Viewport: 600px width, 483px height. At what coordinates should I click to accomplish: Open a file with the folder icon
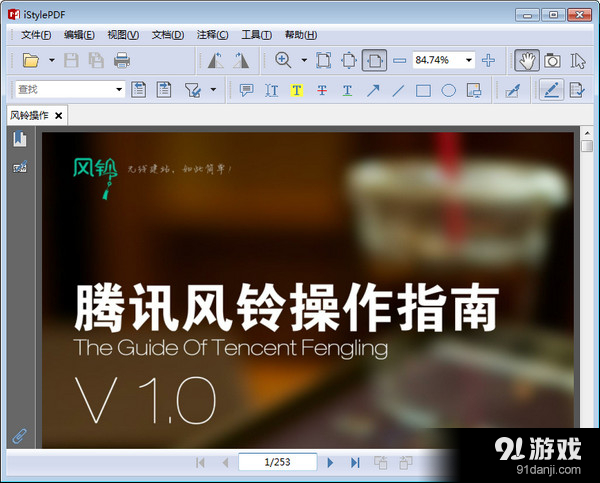tap(31, 60)
